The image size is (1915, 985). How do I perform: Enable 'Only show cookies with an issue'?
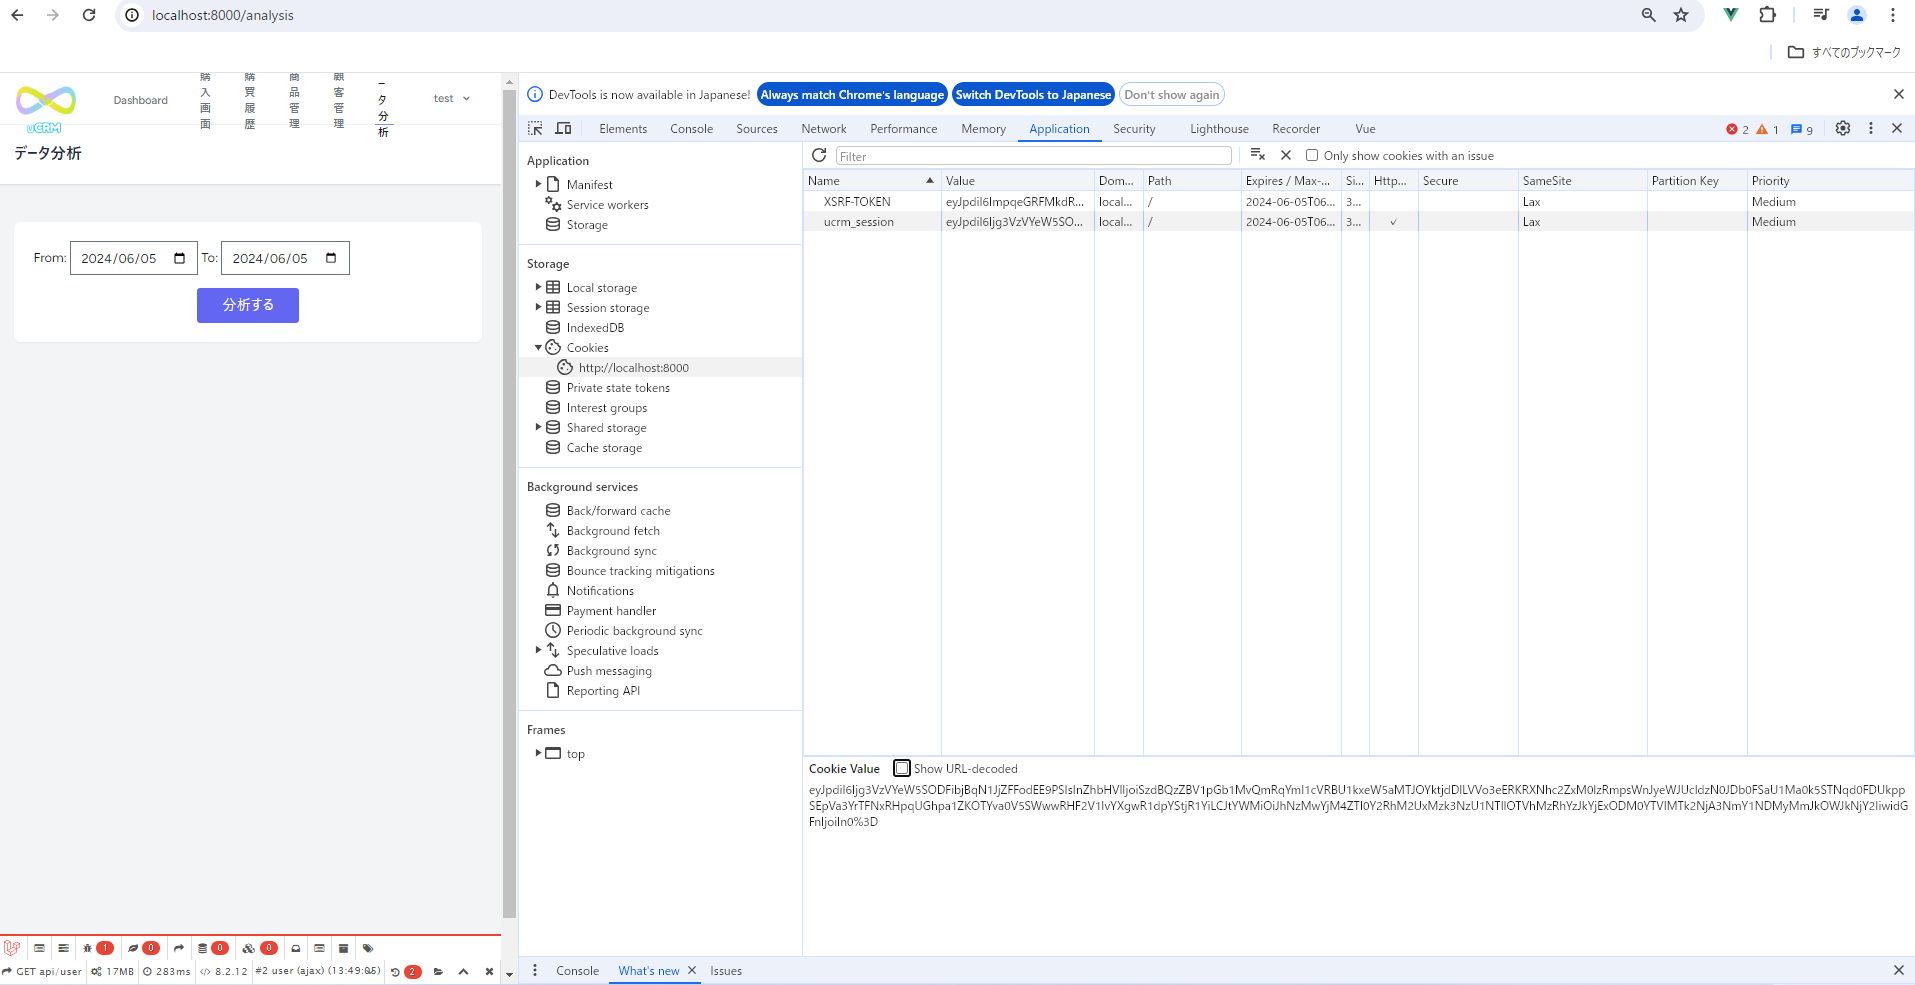(1312, 155)
